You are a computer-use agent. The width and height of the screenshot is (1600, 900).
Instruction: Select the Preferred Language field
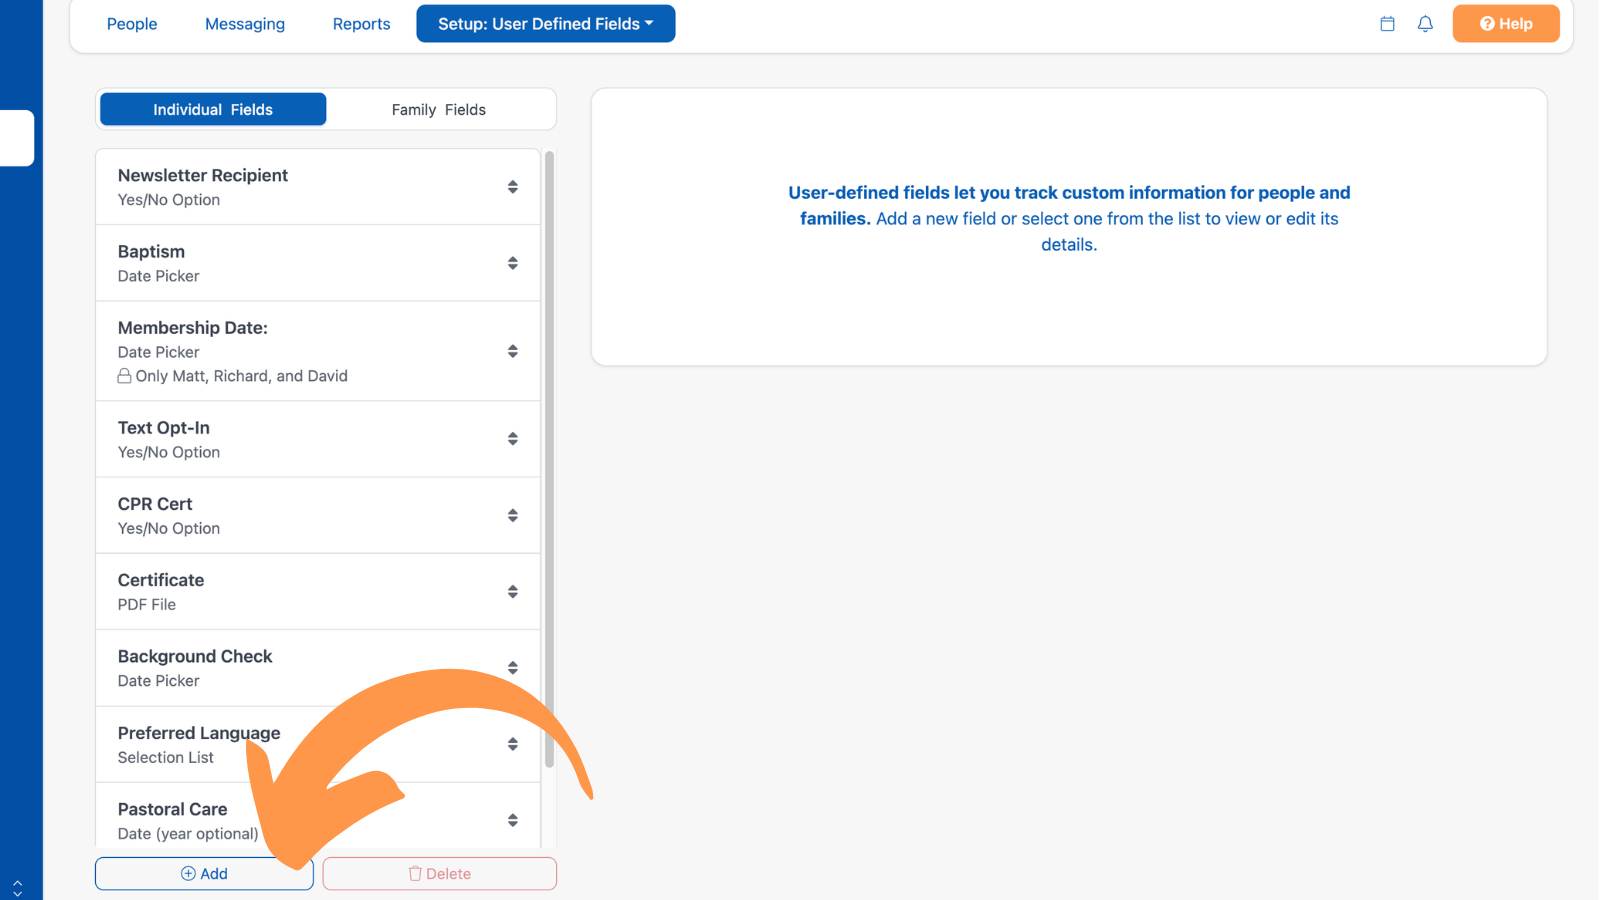point(318,744)
